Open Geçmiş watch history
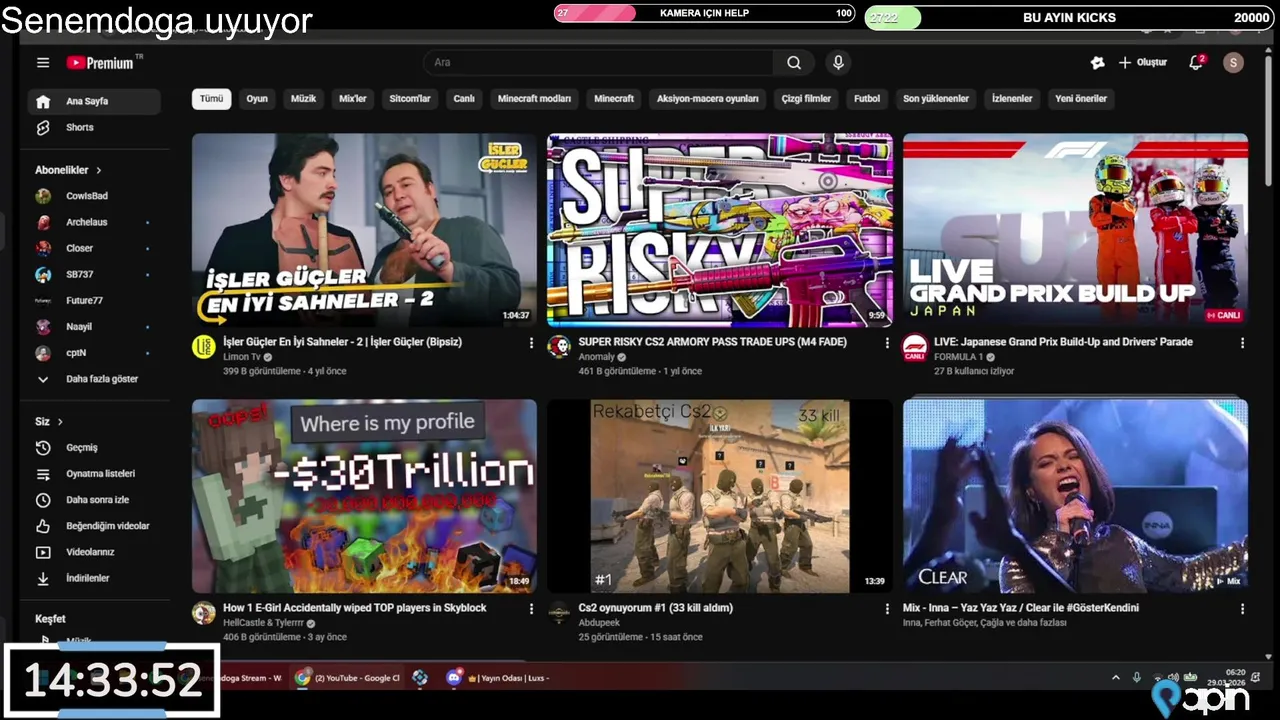 (94, 447)
